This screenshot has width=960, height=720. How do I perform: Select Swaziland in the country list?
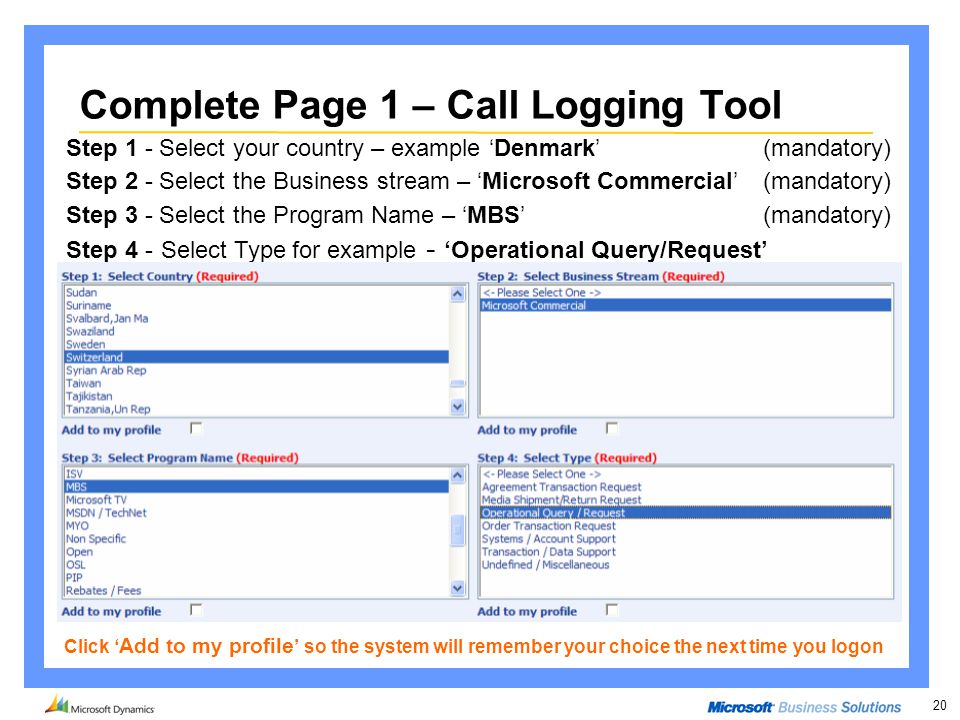(x=257, y=331)
